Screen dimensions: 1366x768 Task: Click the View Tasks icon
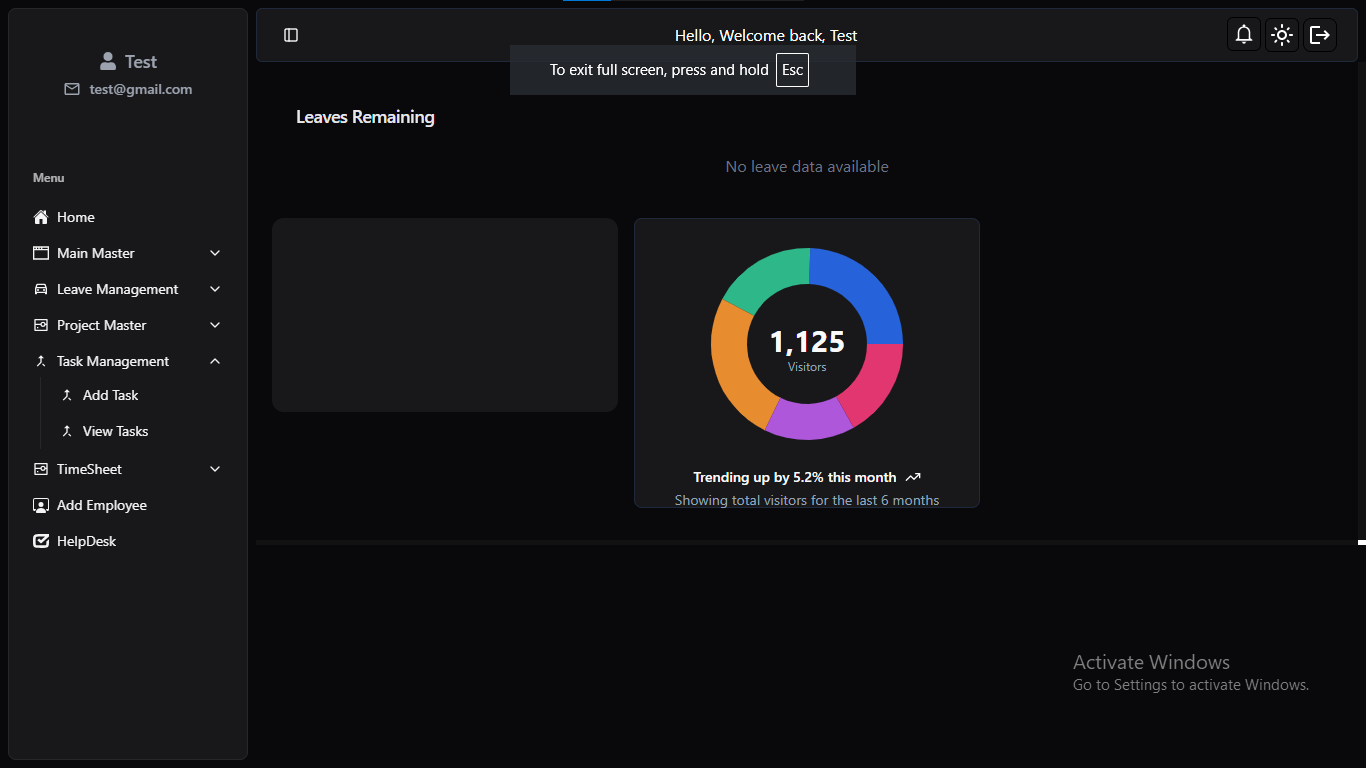pos(67,431)
